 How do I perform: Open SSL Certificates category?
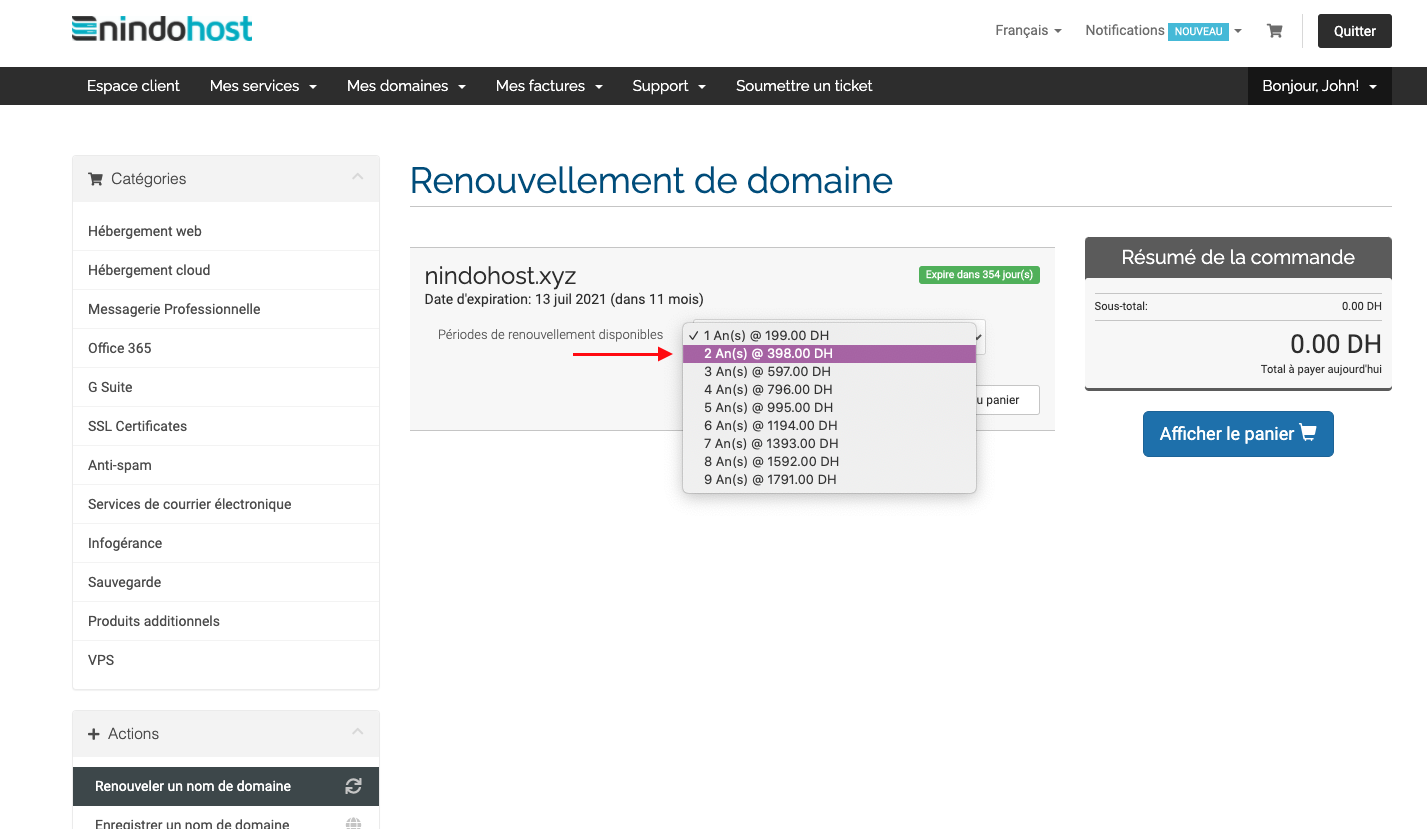point(226,426)
